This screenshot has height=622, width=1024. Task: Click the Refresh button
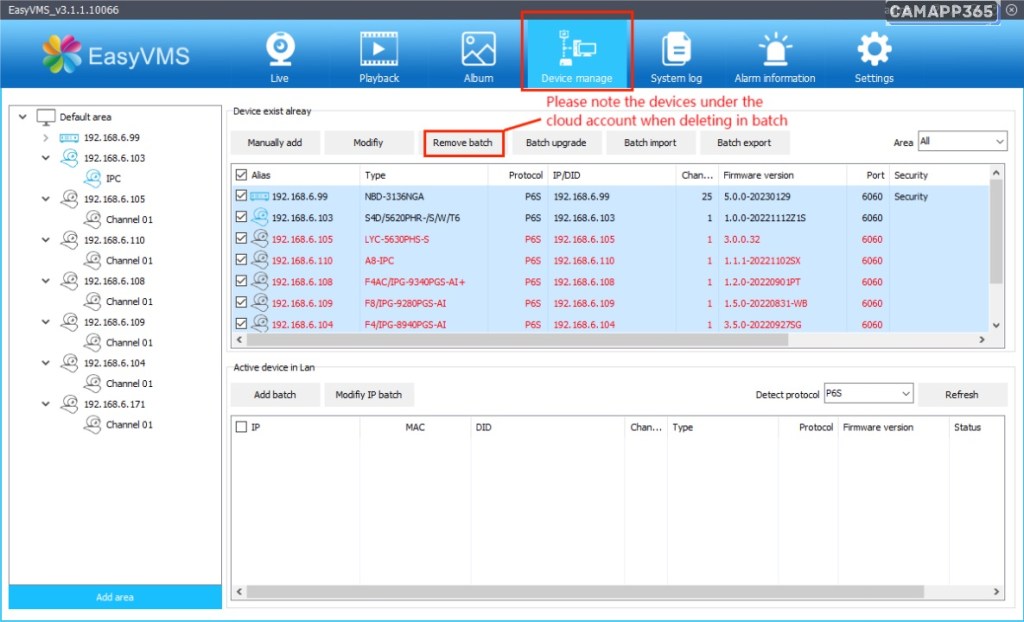961,394
